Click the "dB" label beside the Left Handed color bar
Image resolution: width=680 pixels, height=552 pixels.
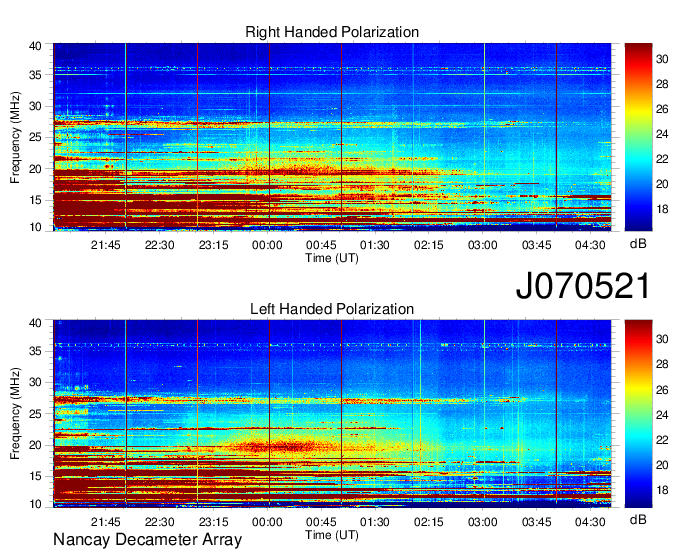[x=638, y=520]
